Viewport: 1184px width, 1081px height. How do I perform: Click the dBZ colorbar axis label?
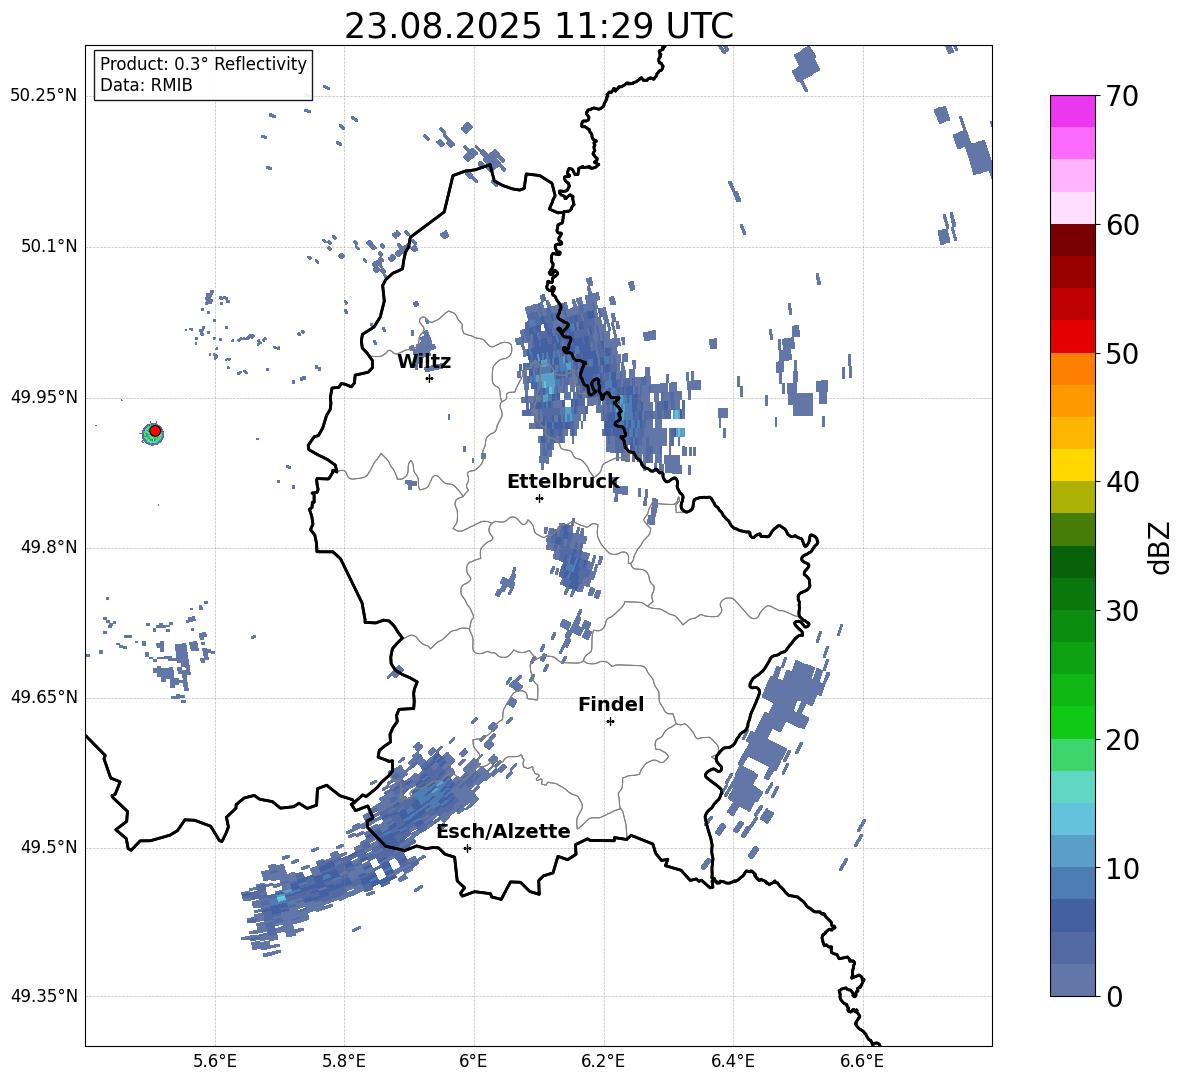pos(1161,547)
